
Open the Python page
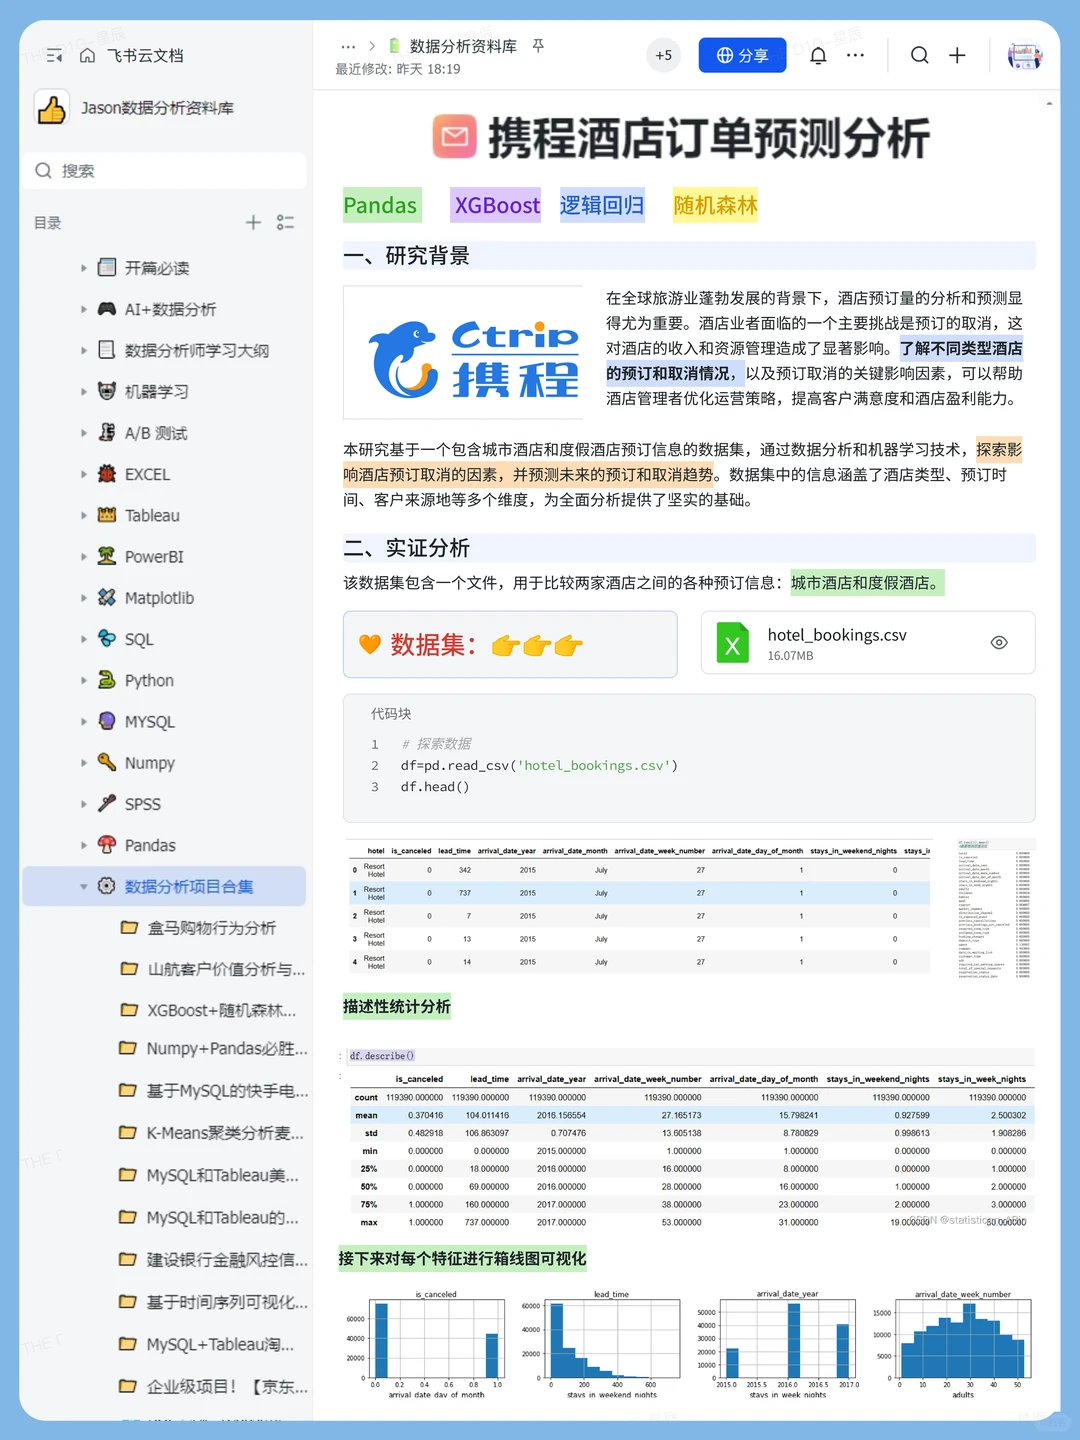pos(149,680)
